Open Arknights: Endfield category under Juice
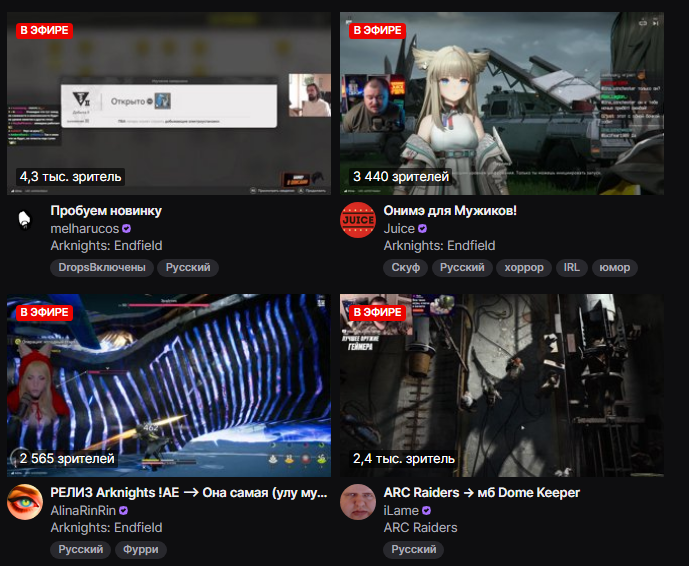The width and height of the screenshot is (689, 566). [x=439, y=246]
